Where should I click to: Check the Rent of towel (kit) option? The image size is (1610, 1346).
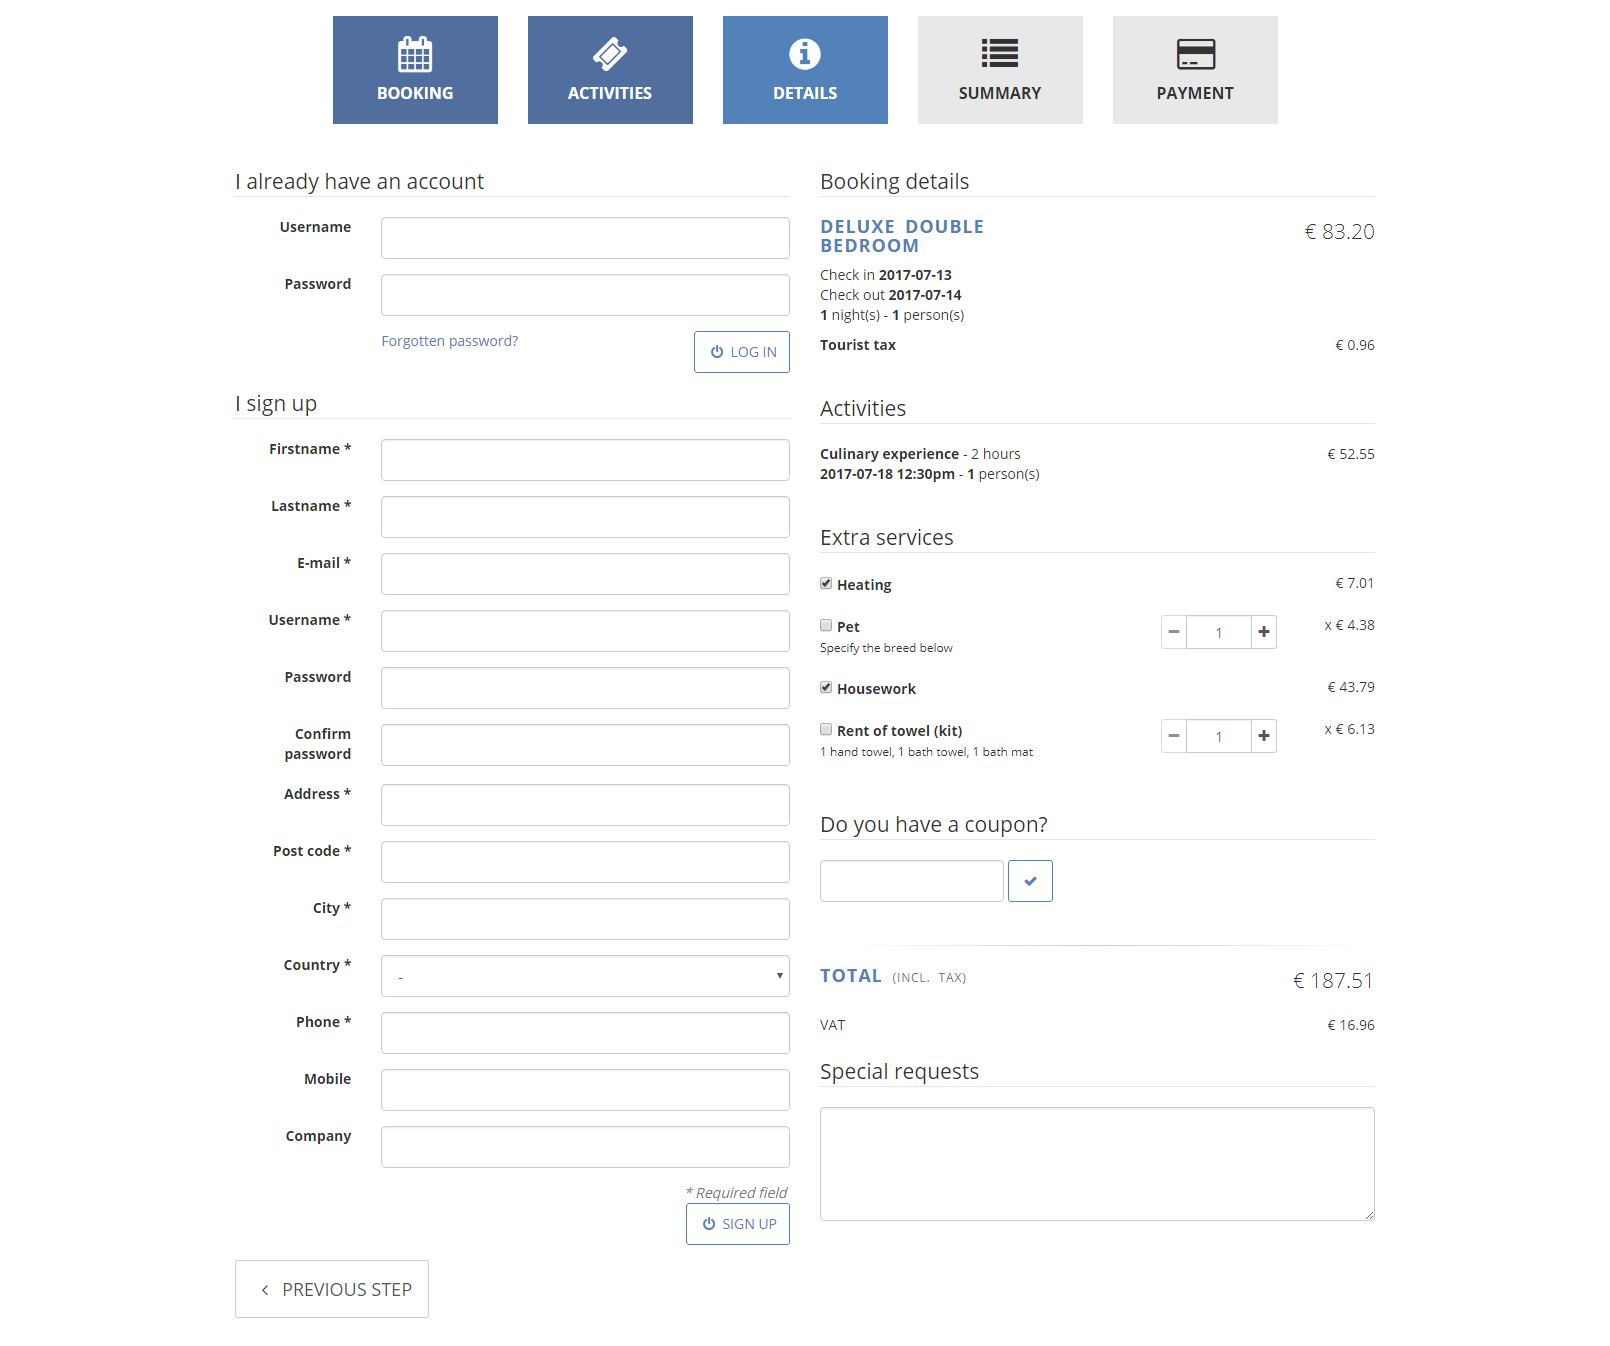tap(826, 729)
